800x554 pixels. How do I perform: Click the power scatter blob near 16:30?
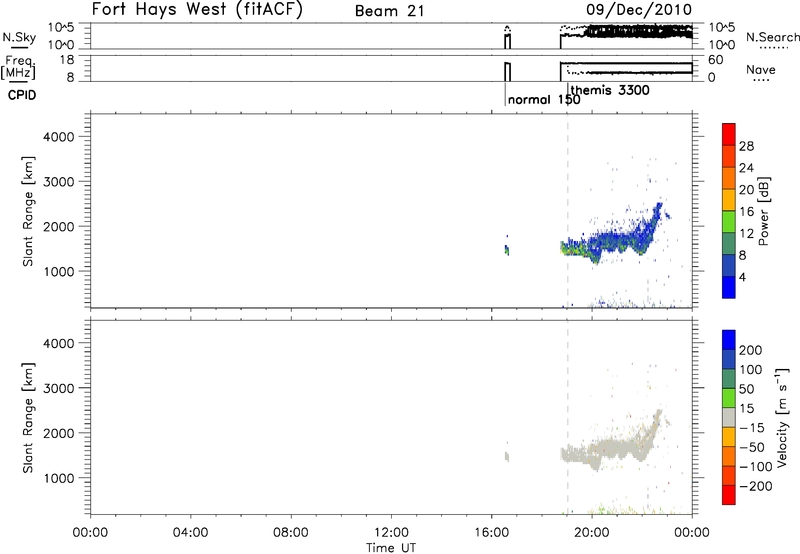[x=507, y=248]
